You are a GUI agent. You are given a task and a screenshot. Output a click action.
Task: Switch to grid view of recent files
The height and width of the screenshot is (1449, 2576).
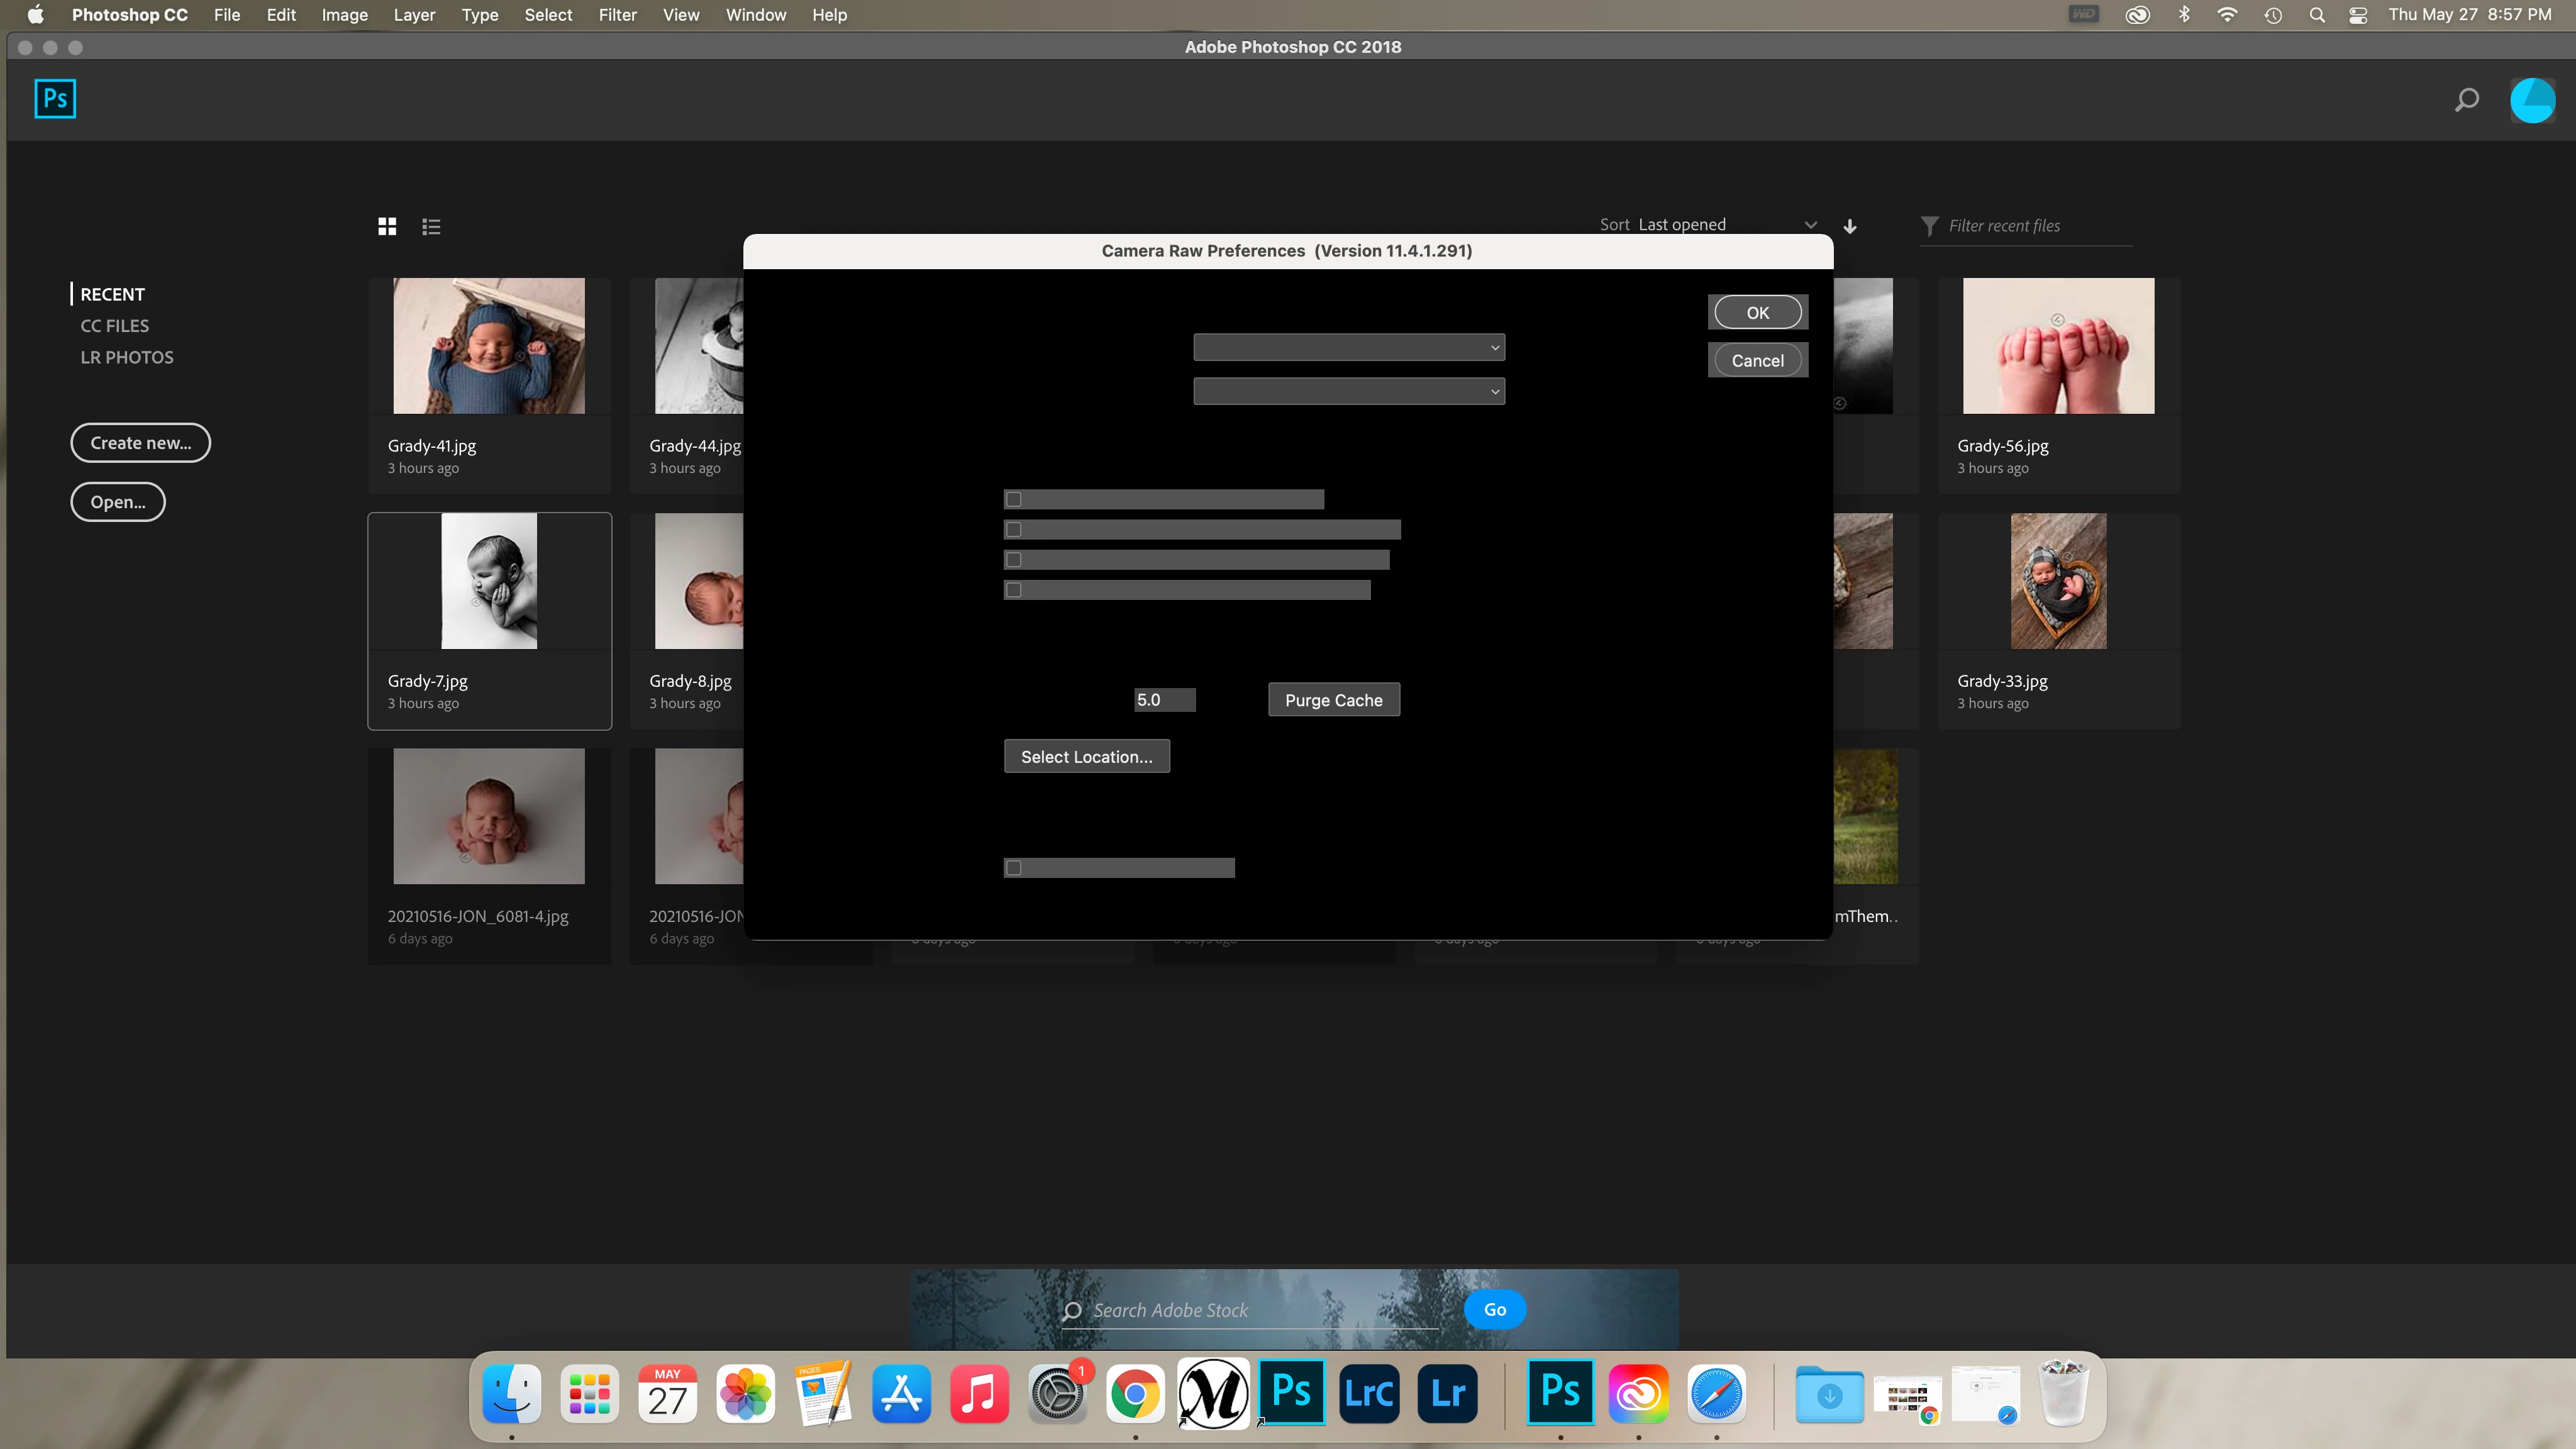[x=387, y=226]
